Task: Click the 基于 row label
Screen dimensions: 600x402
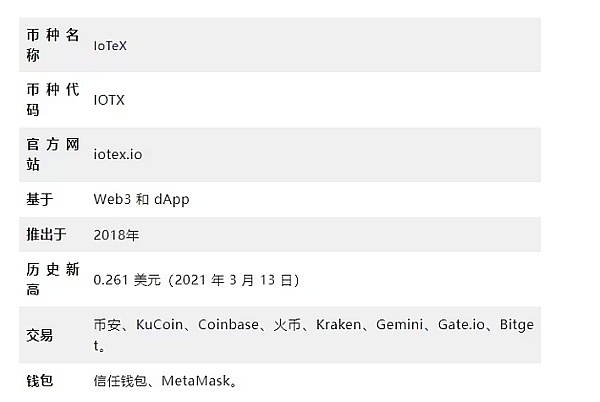Action: 40,199
